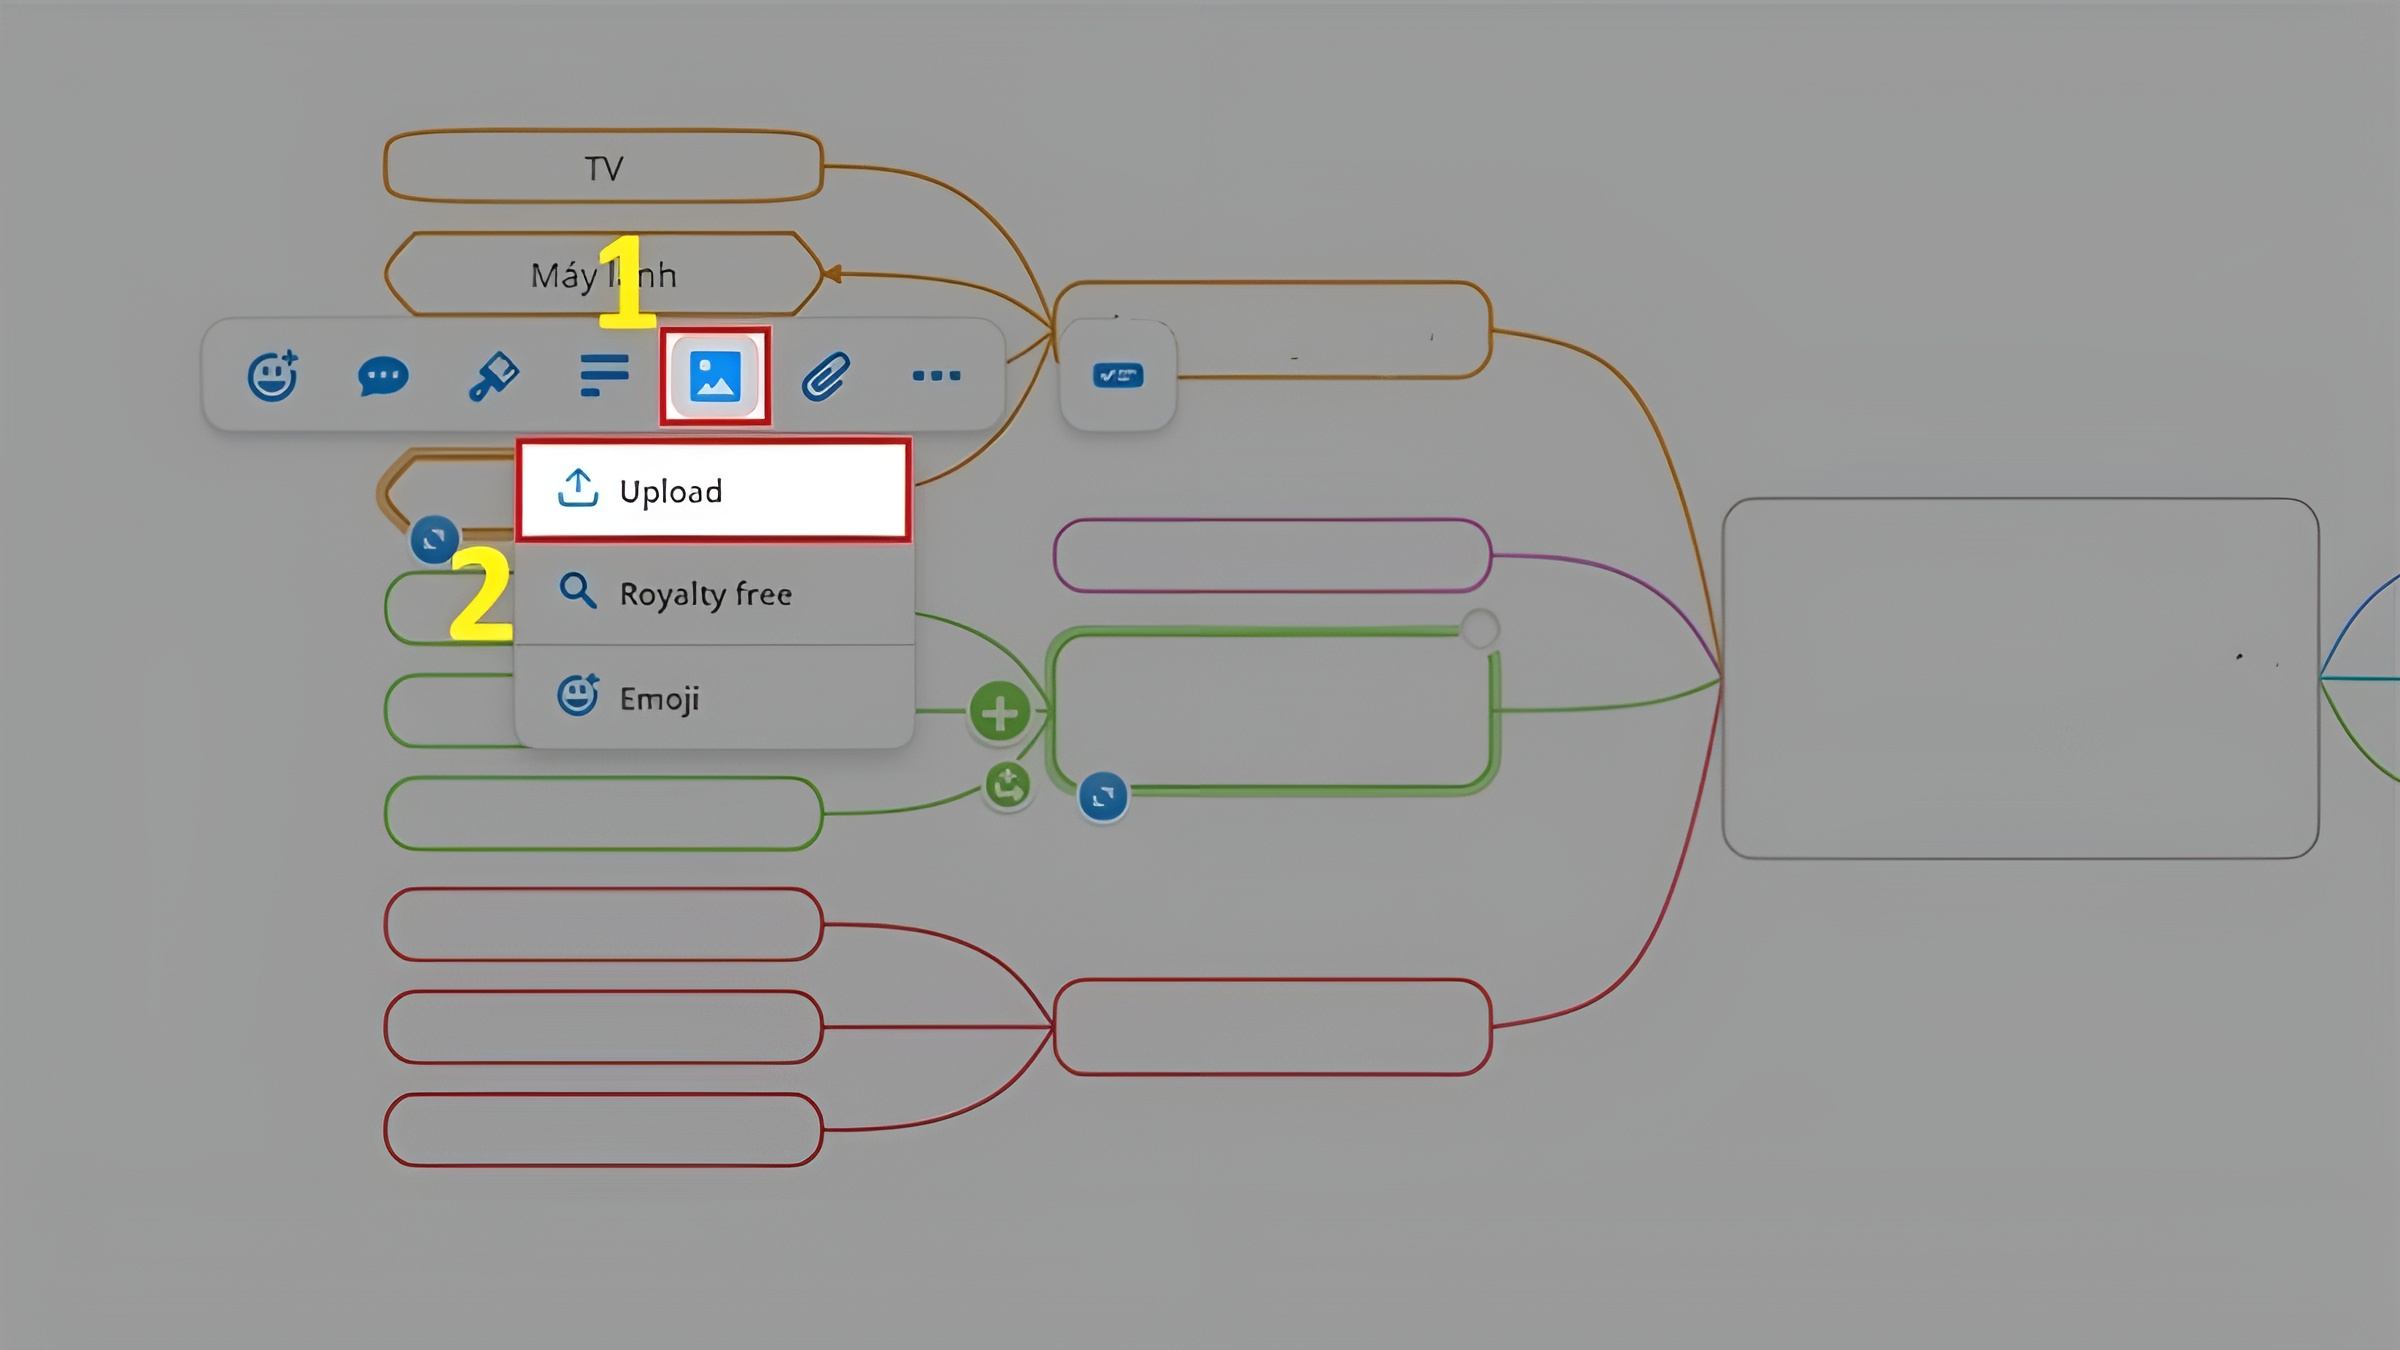Select Royalty free from the menu
This screenshot has height=1350, width=2400.
click(705, 593)
